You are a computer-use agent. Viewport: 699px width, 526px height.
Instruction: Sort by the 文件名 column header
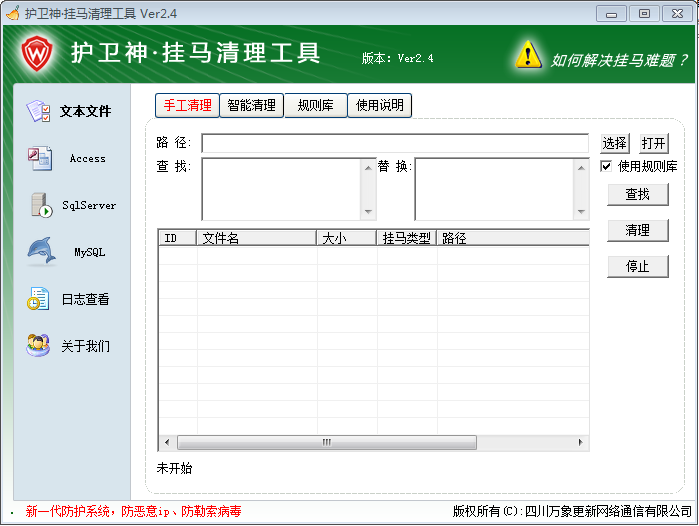pyautogui.click(x=257, y=238)
